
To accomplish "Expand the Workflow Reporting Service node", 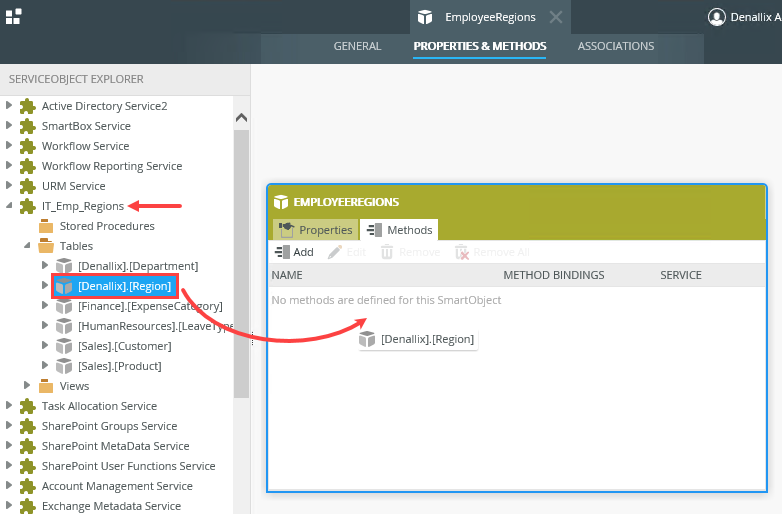I will [8, 166].
